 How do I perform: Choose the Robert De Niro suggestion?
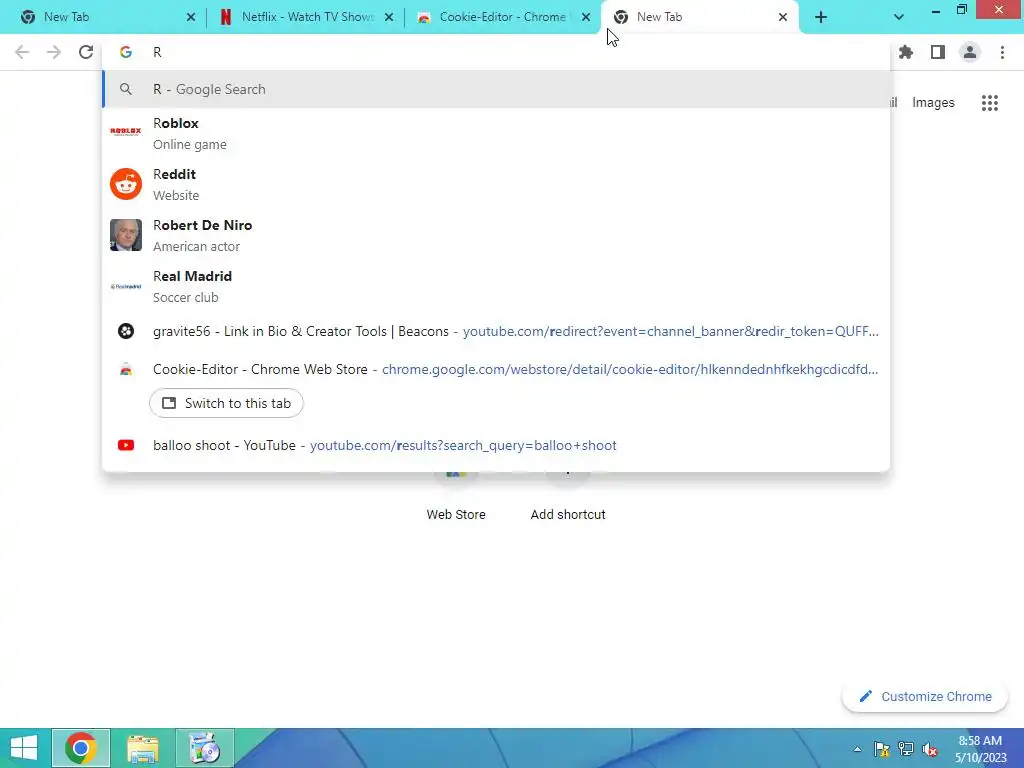click(x=496, y=235)
